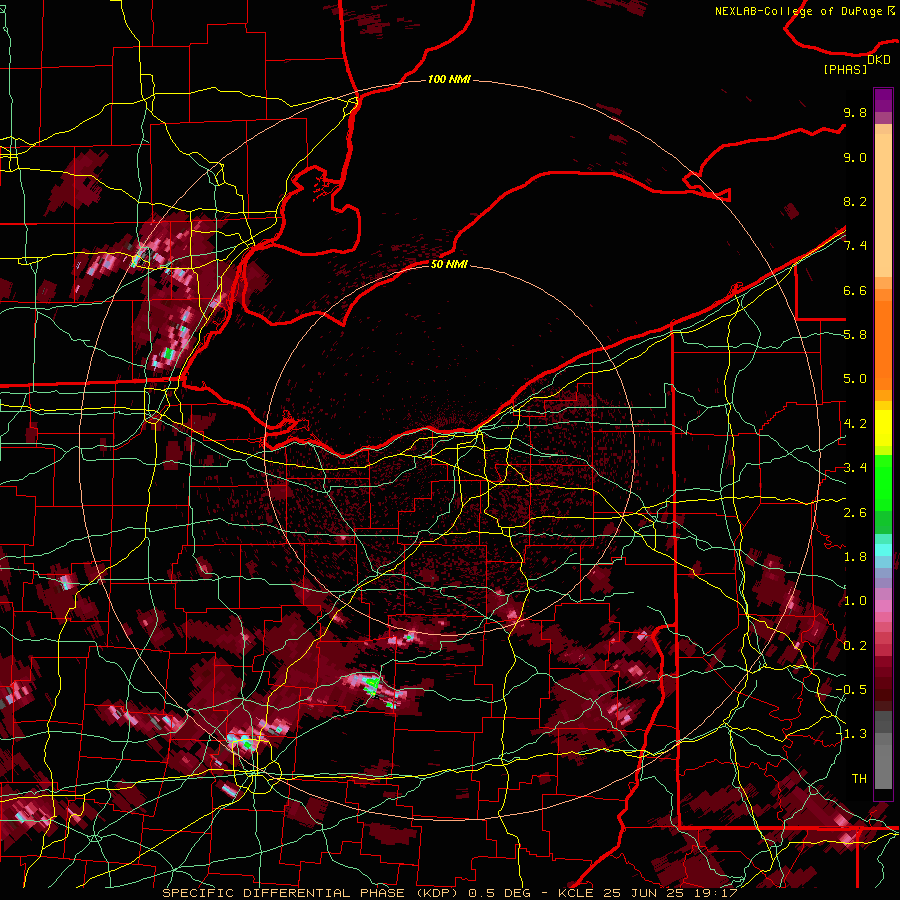900x900 pixels.
Task: Select the 3.4 value on the color scale
Action: [855, 468]
